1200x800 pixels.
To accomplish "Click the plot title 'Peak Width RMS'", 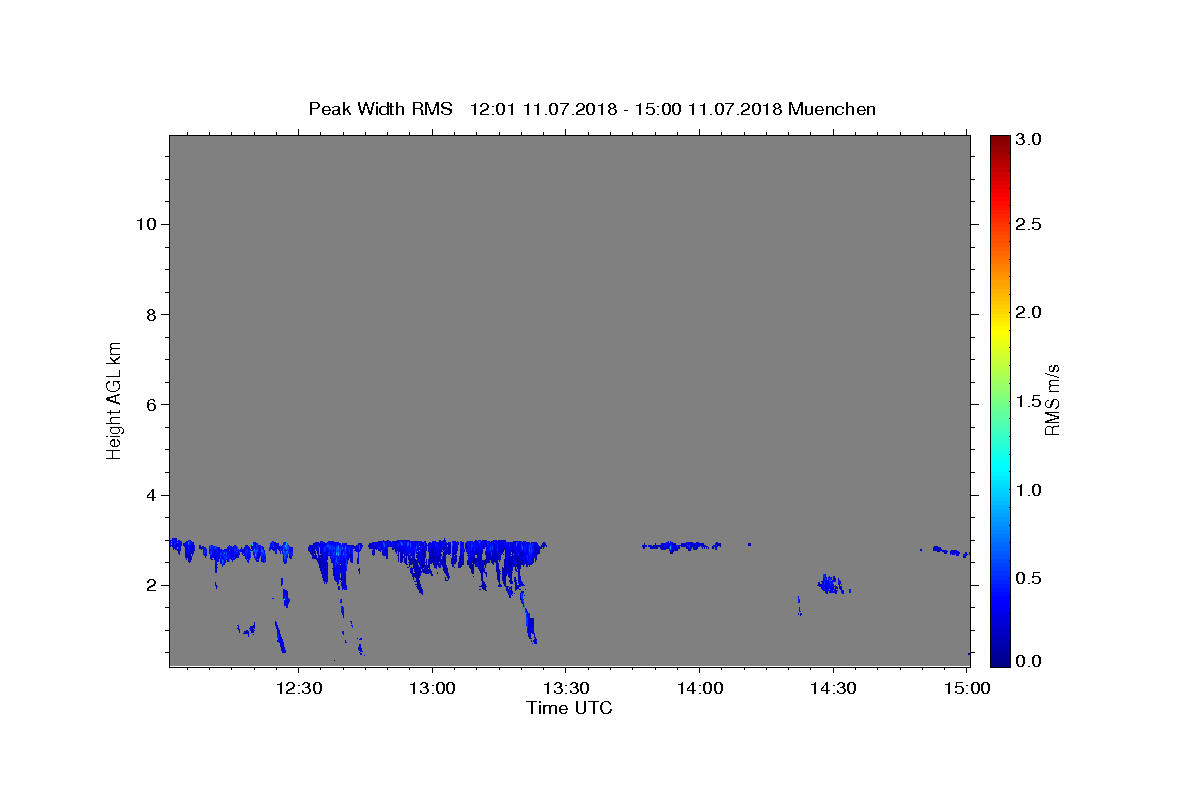I will pos(380,109).
